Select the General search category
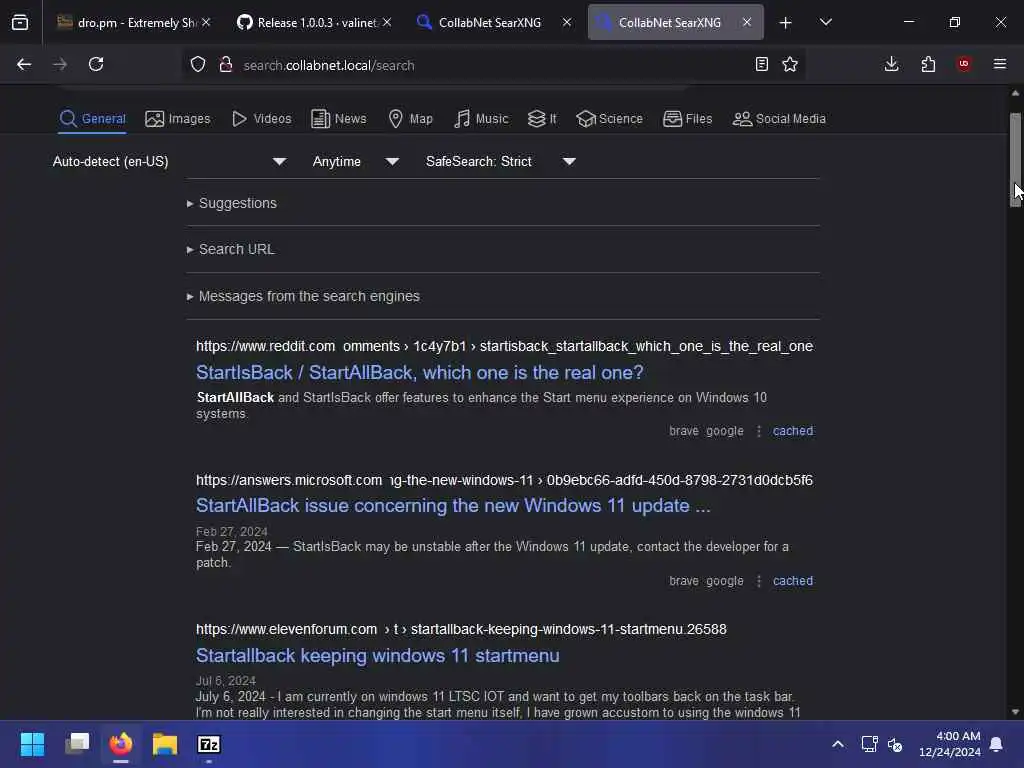 92,119
